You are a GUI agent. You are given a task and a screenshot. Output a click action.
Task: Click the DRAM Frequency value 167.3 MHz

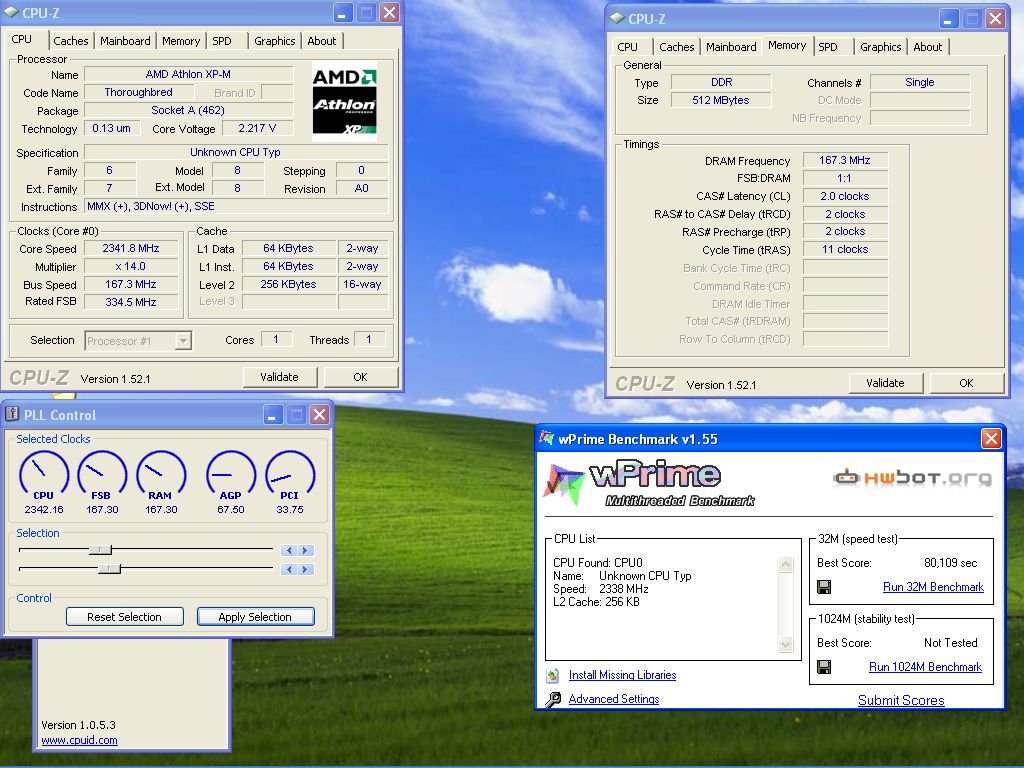[844, 160]
